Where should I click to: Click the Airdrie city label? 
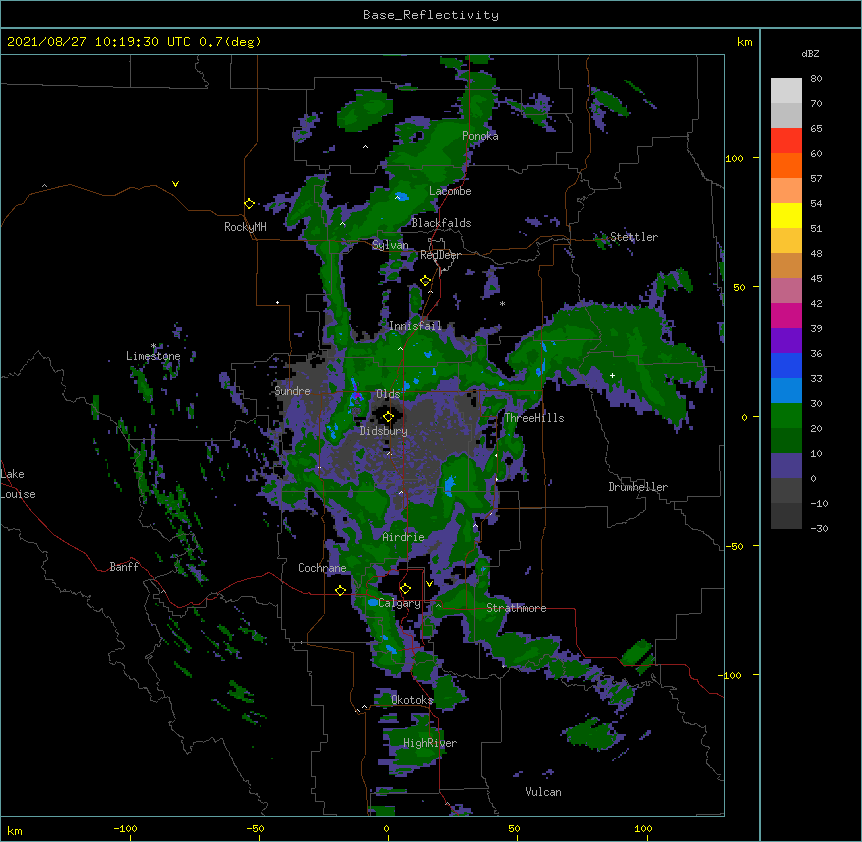pyautogui.click(x=404, y=537)
